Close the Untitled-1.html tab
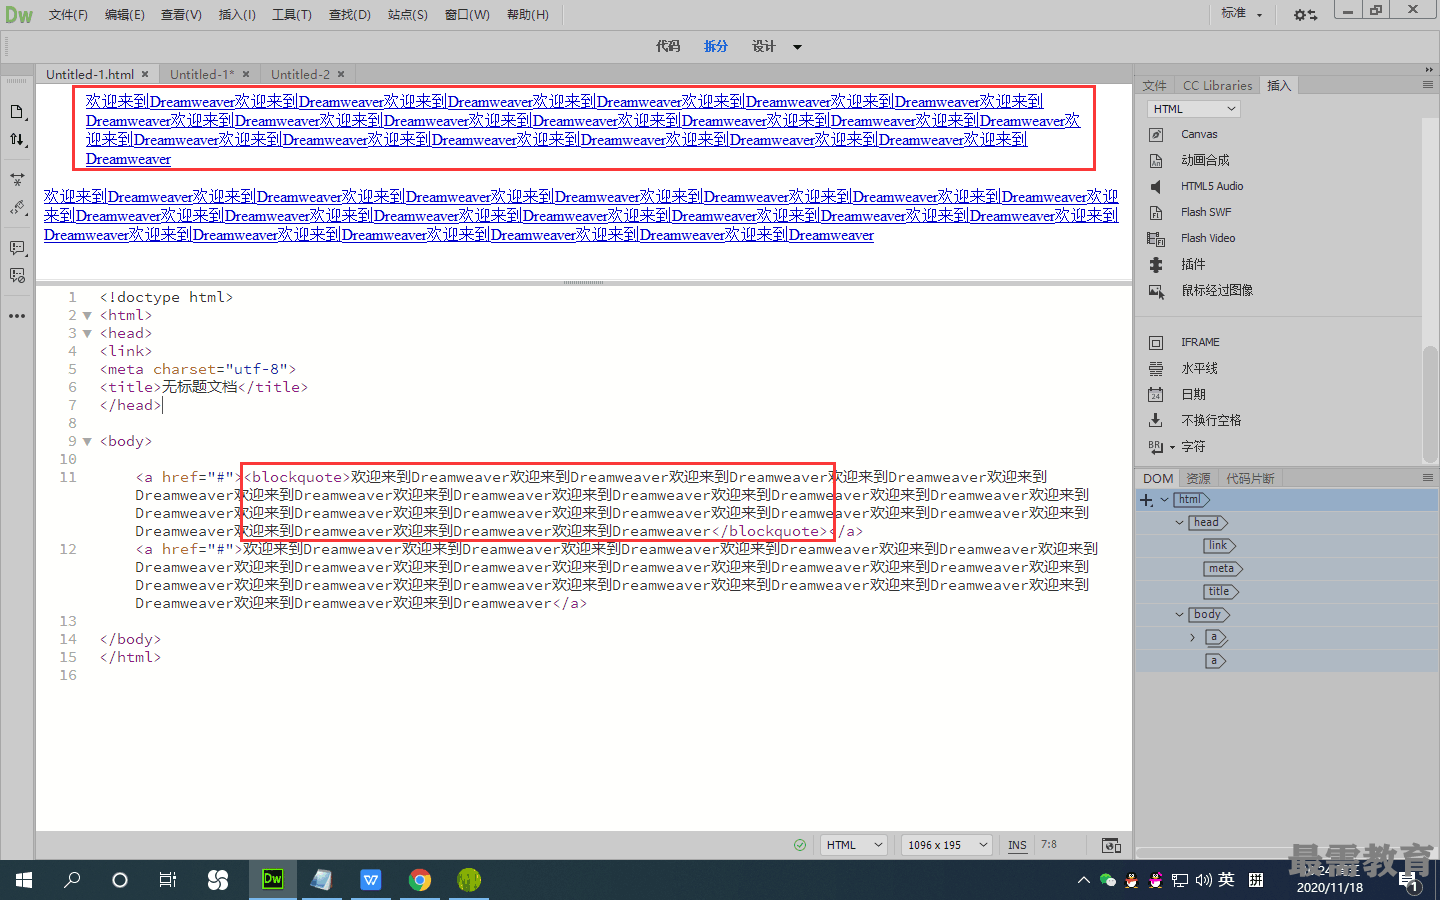1440x900 pixels. click(x=145, y=75)
